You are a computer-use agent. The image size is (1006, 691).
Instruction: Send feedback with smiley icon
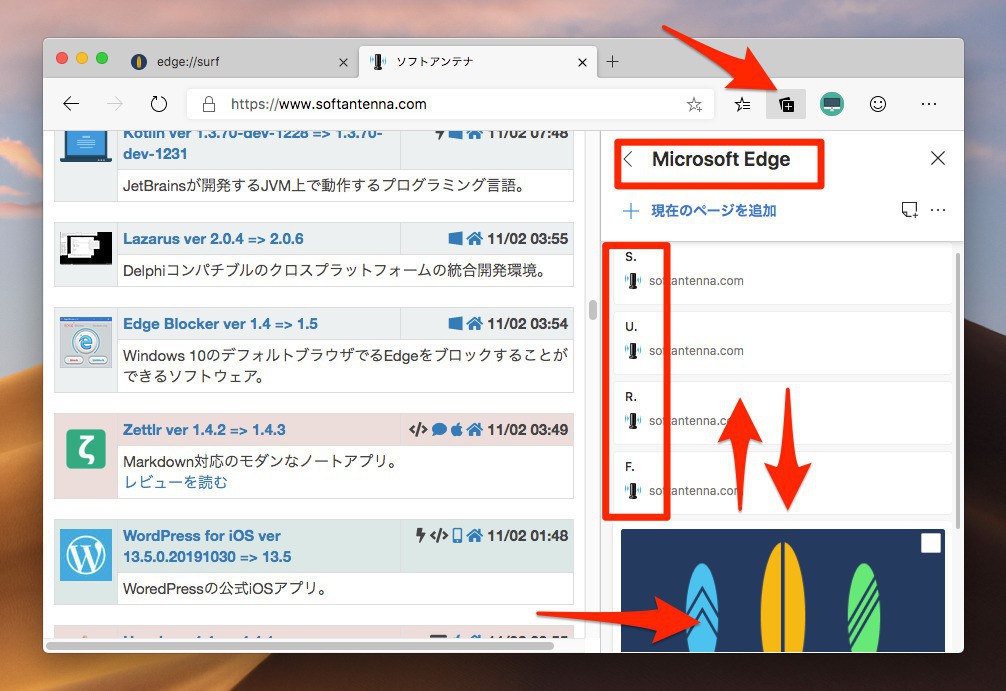point(878,104)
